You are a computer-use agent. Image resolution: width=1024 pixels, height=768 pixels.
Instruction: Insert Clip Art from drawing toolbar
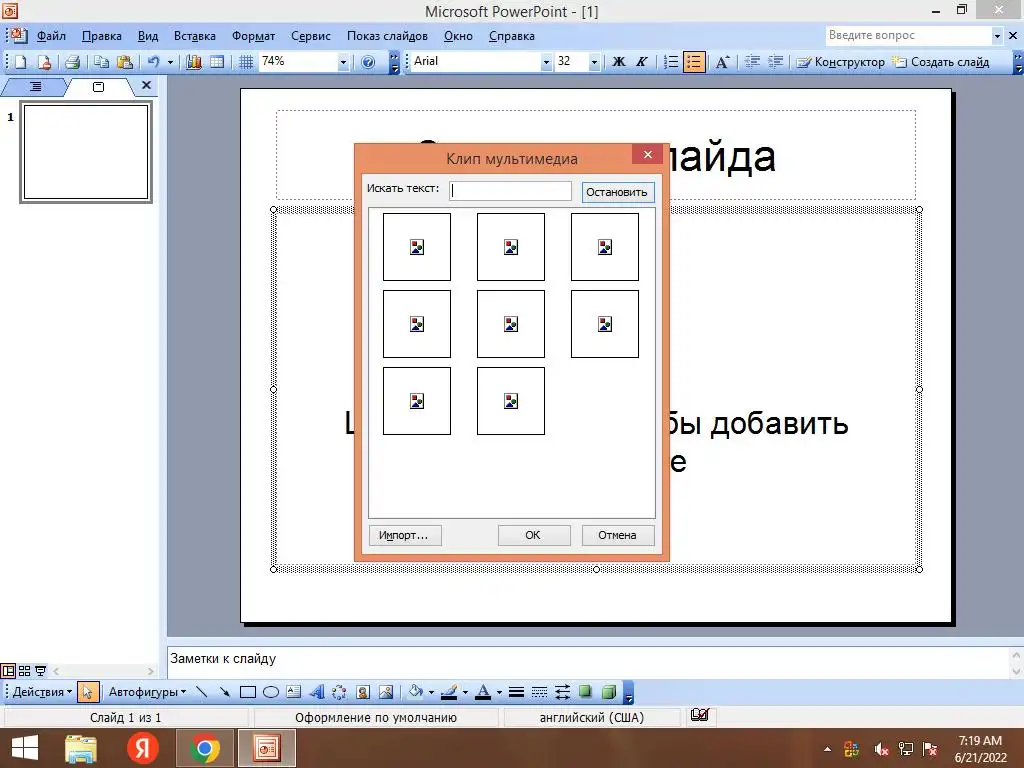click(363, 692)
